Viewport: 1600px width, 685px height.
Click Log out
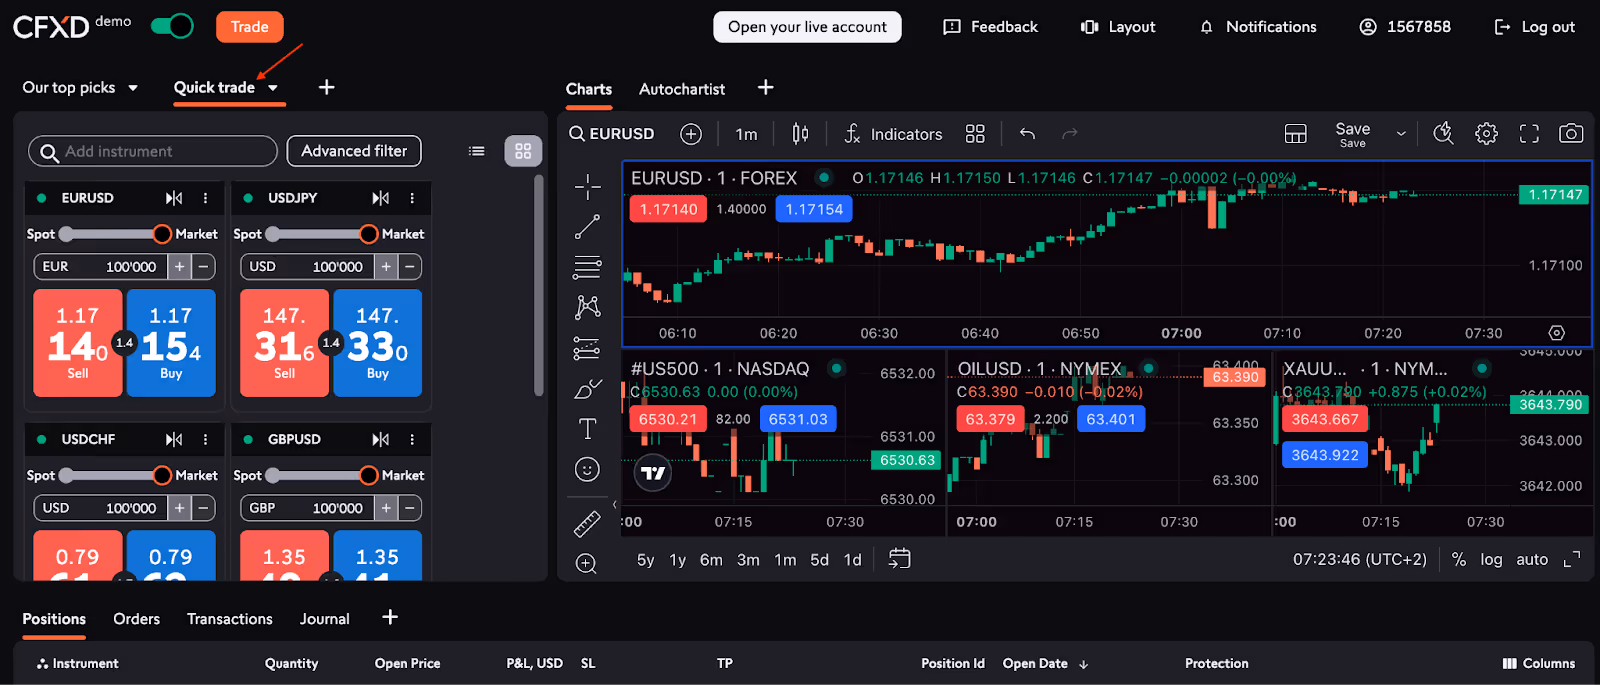[x=1534, y=27]
